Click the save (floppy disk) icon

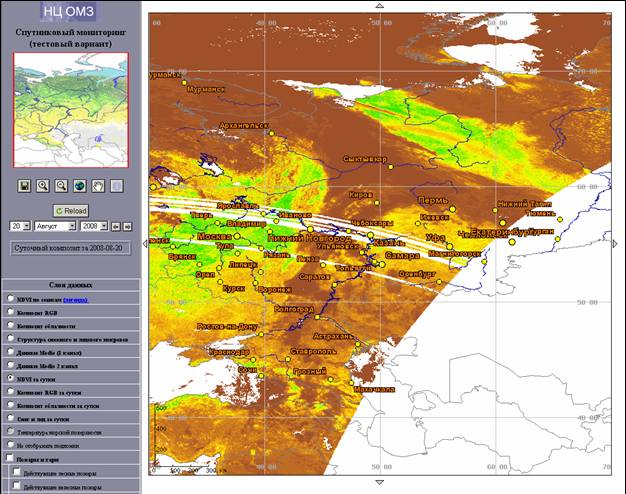coord(25,186)
